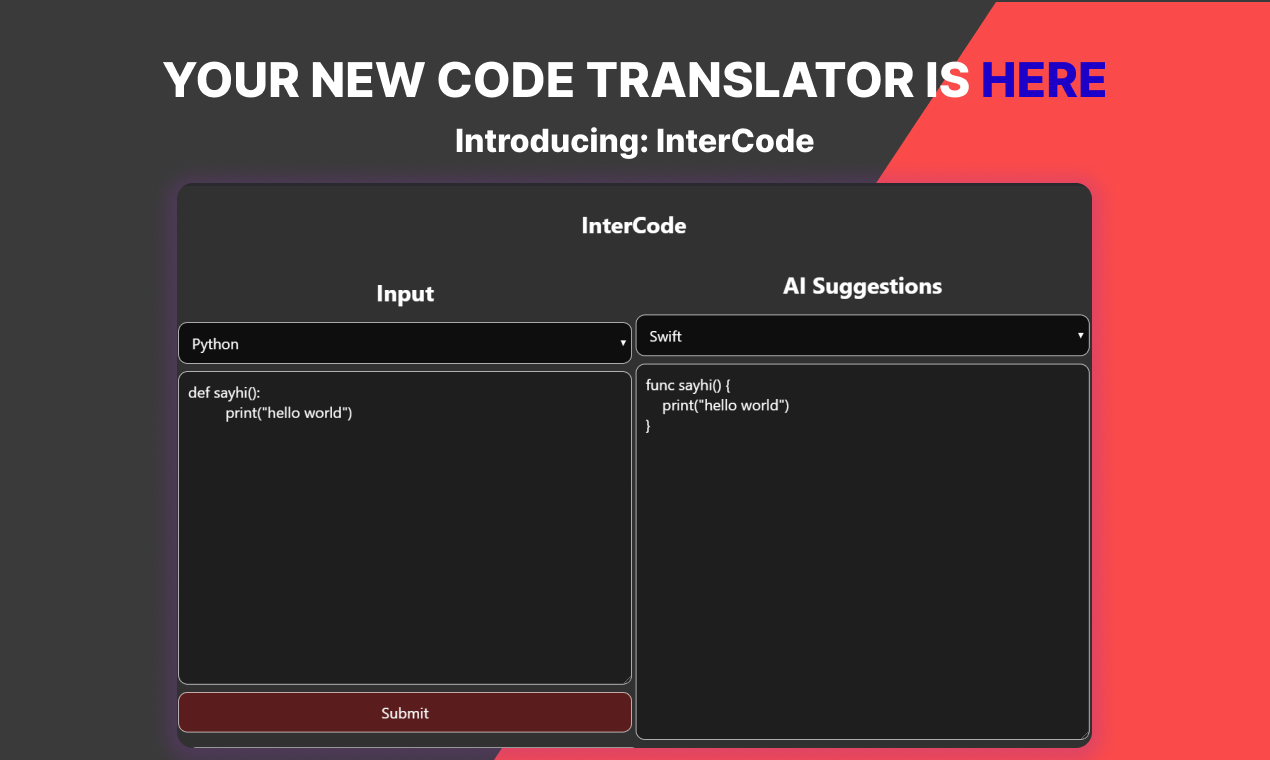Click the InterCode panel title

pyautogui.click(x=634, y=226)
